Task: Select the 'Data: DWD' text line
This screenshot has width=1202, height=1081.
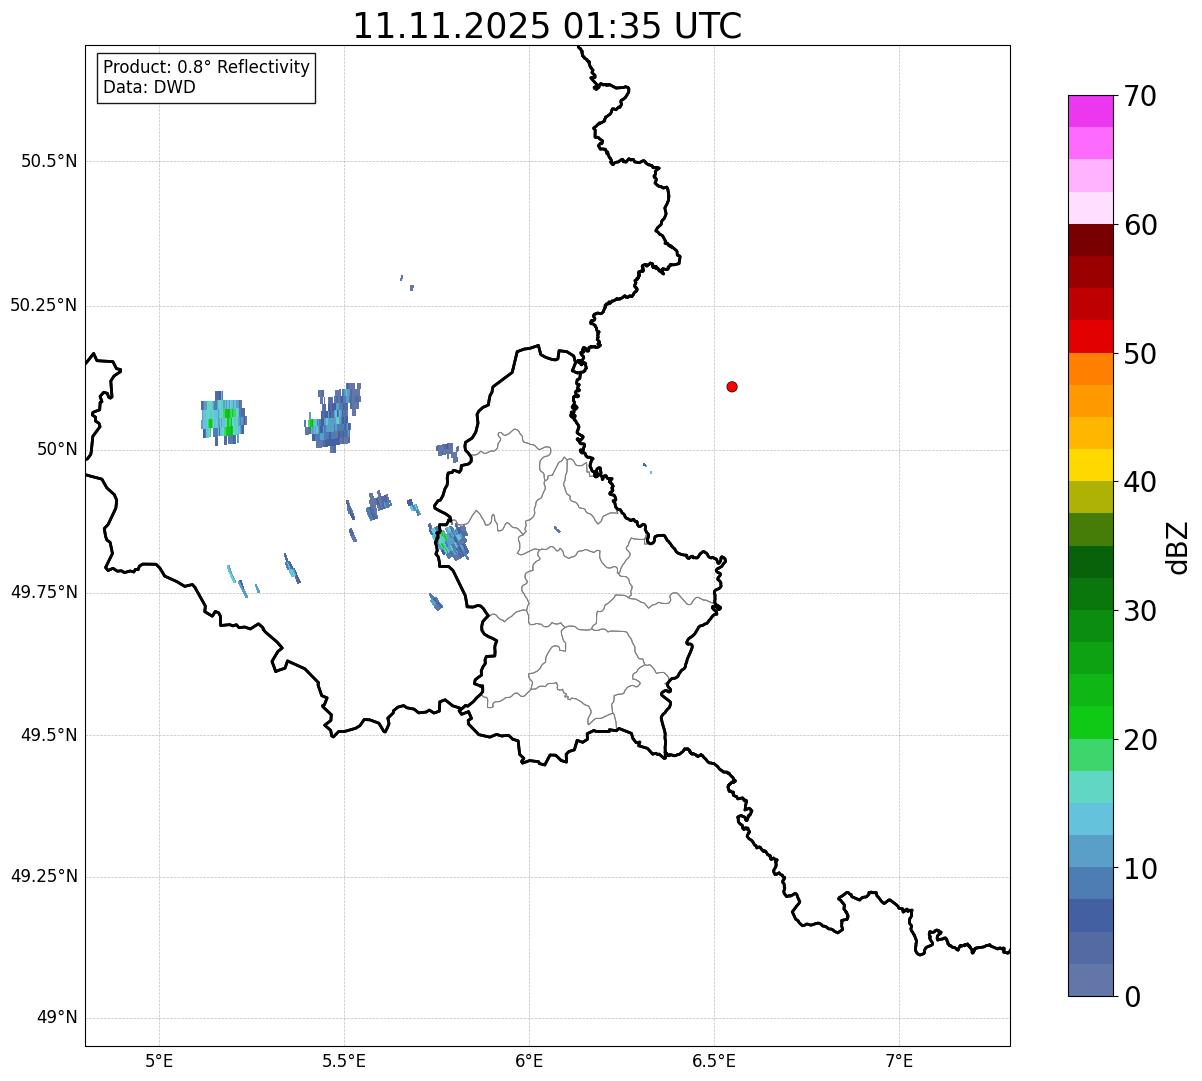Action: tap(149, 87)
